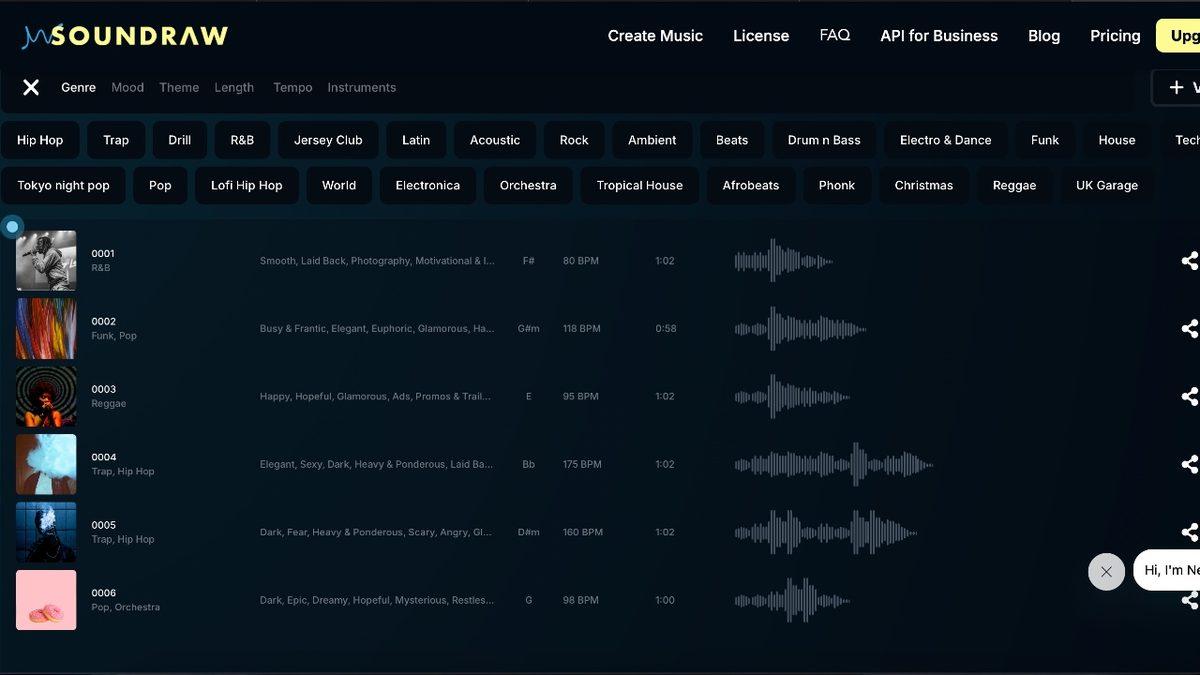Image resolution: width=1200 pixels, height=675 pixels.
Task: Dismiss the chat popup bubble
Action: click(1106, 572)
